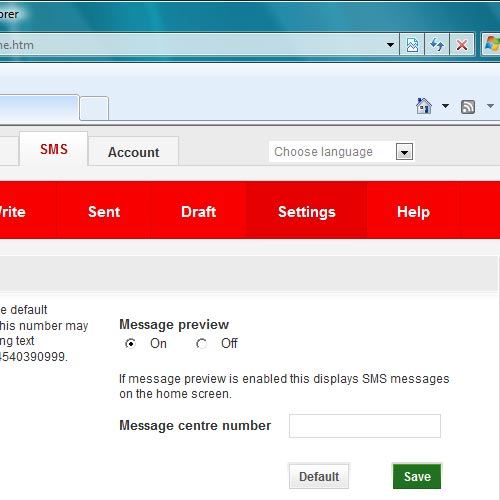Switch to the SMS tab

[x=54, y=149]
